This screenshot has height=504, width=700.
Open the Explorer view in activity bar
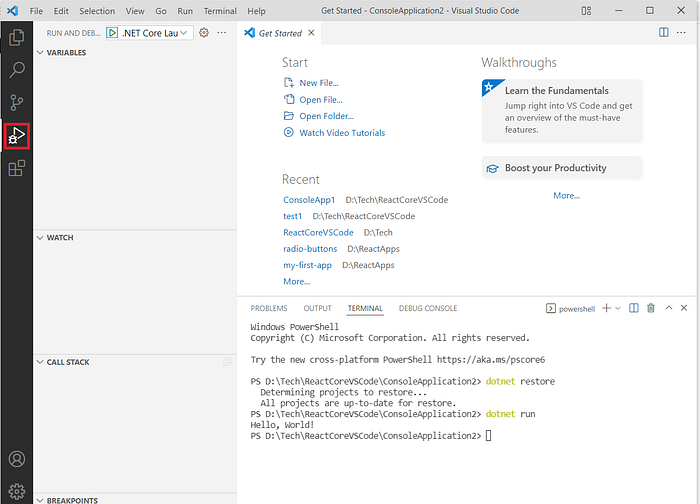coord(17,37)
